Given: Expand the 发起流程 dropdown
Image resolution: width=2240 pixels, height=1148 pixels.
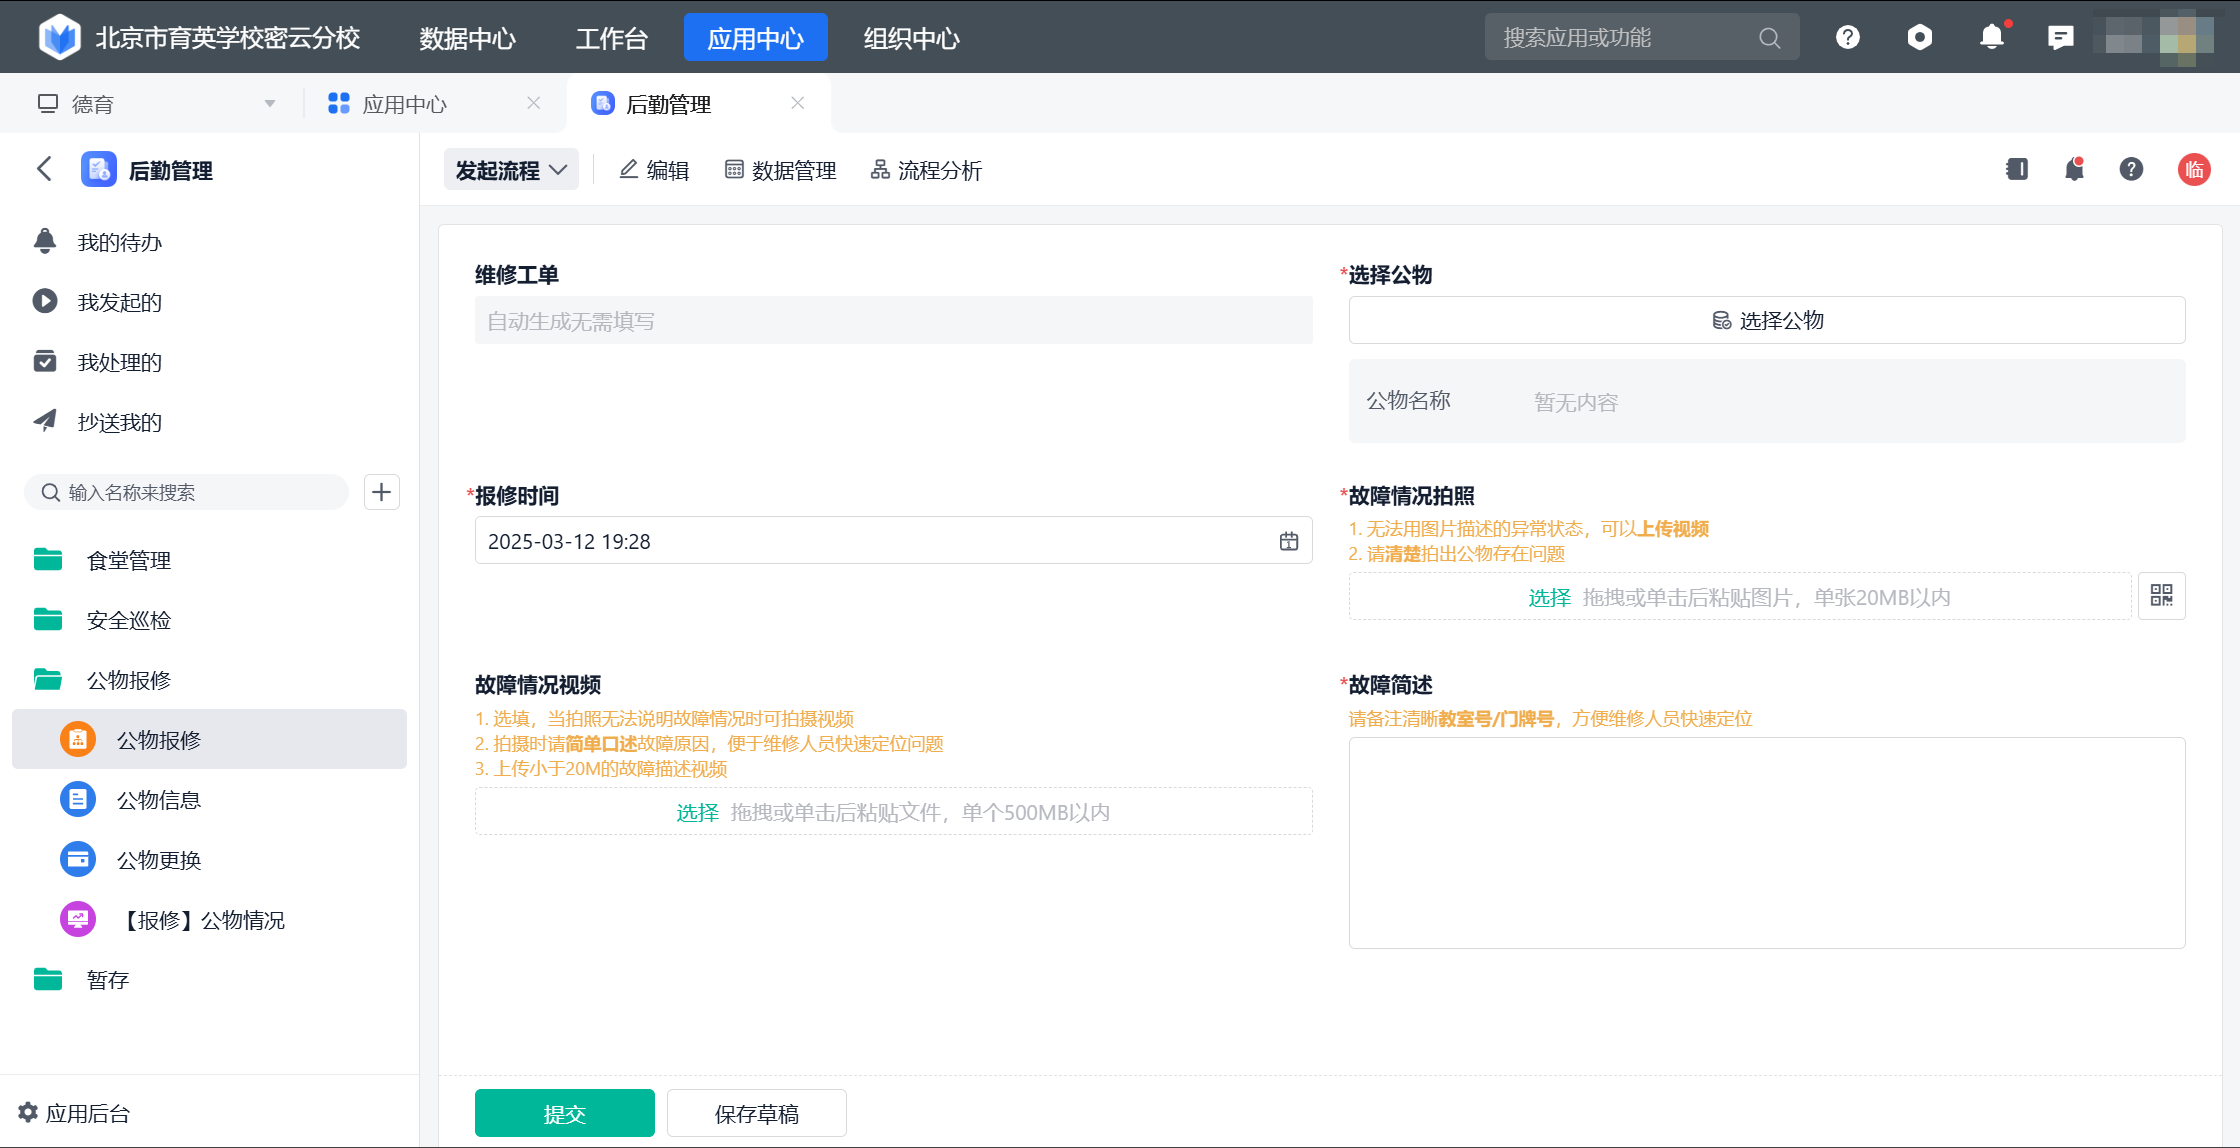Looking at the screenshot, I should click(x=511, y=170).
